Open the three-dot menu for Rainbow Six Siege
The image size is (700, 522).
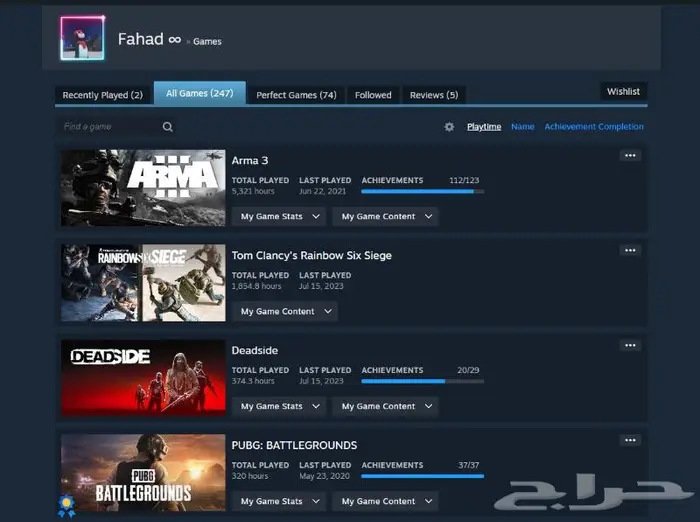pos(630,251)
